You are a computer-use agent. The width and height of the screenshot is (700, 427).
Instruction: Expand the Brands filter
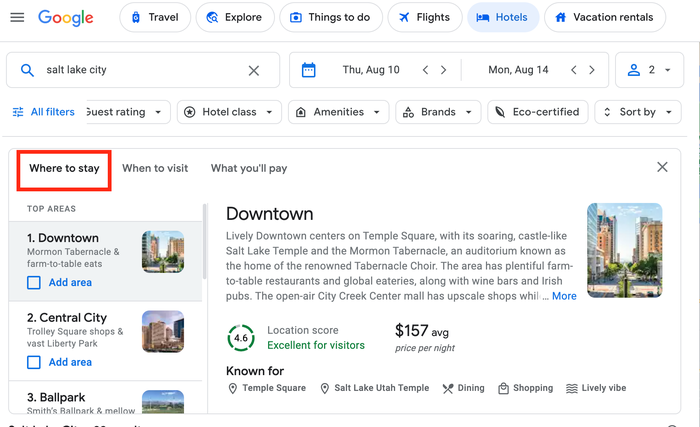point(438,112)
